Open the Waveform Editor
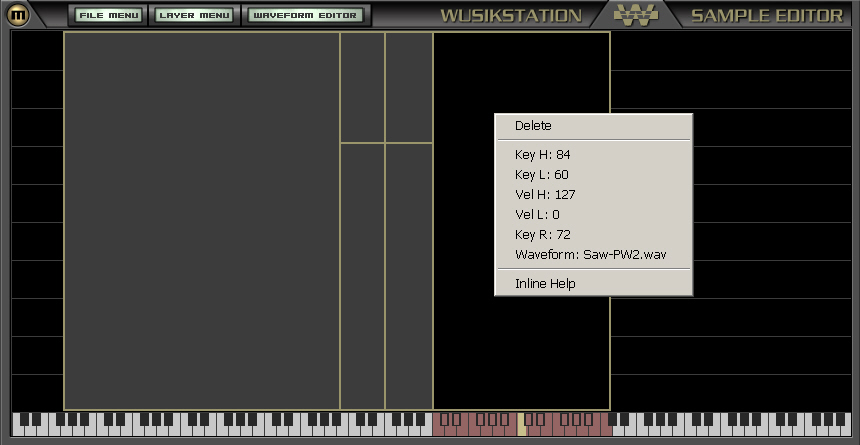Screen dimensions: 860x445 305,15
